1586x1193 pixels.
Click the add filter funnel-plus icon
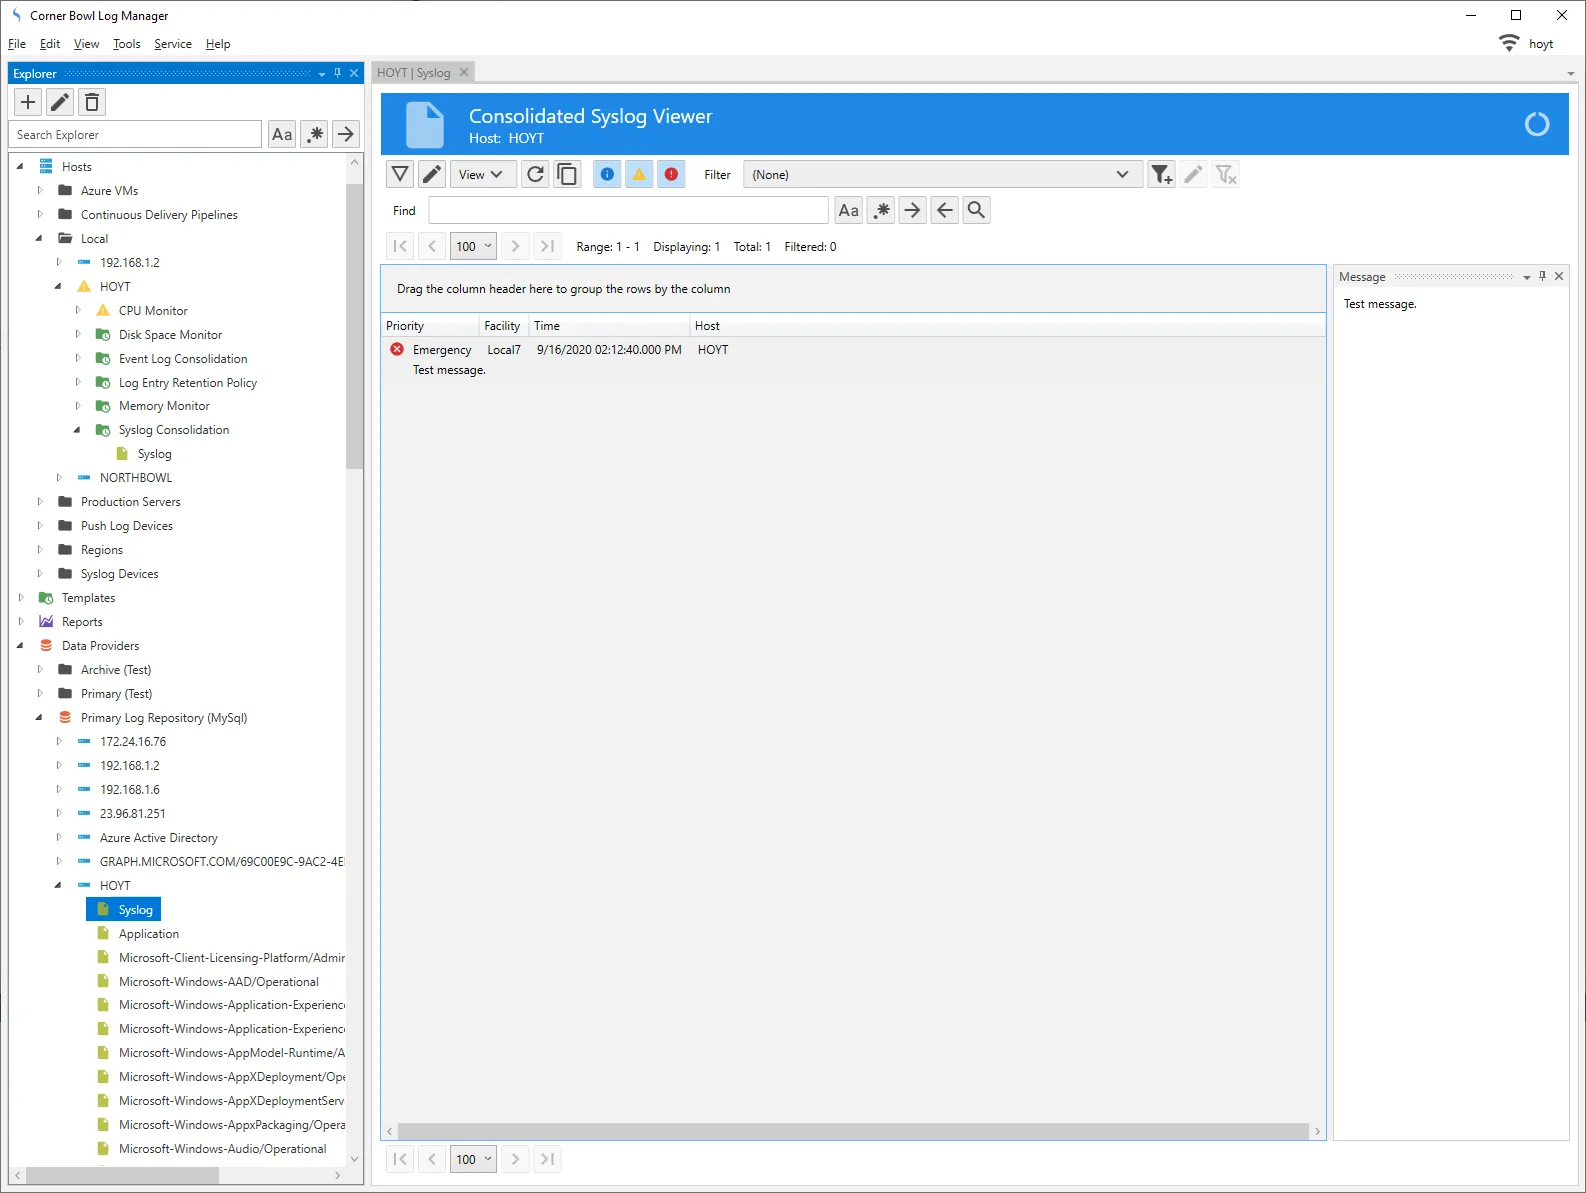(1161, 174)
